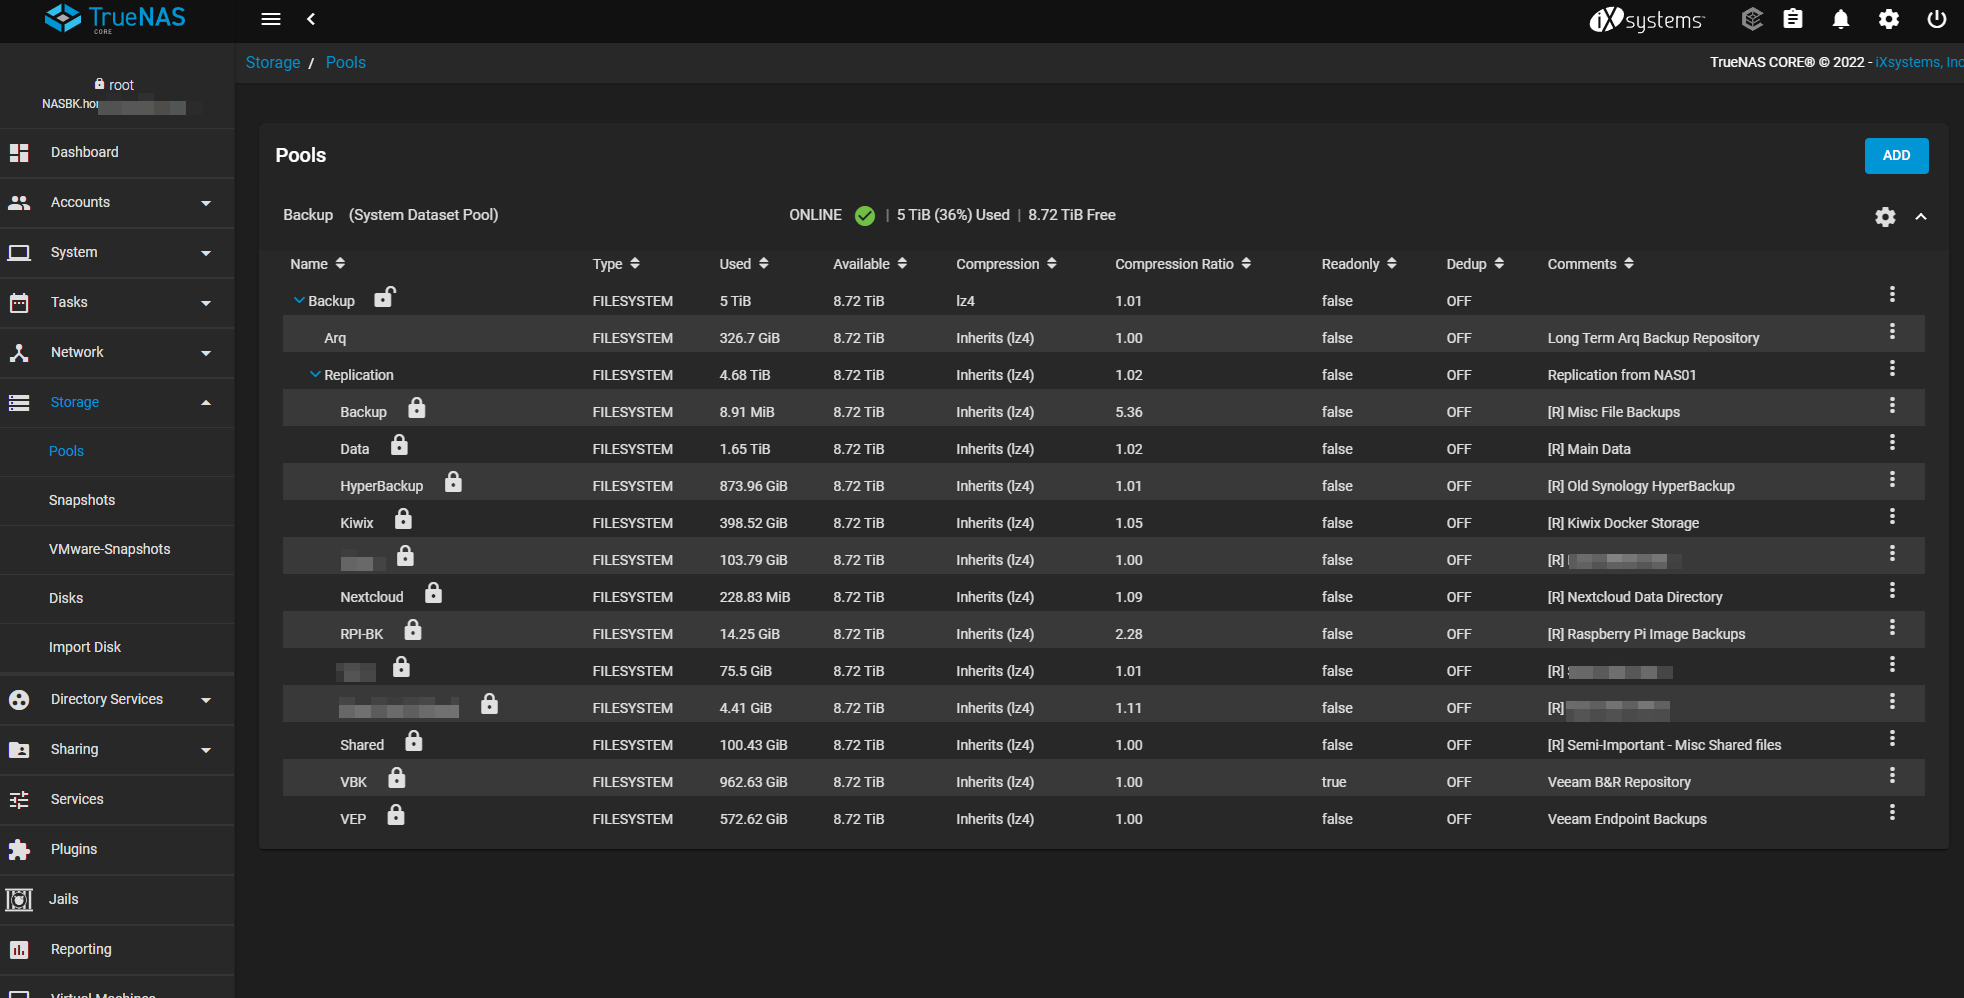Open the Jails page
The image size is (1964, 998).
(x=117, y=900)
